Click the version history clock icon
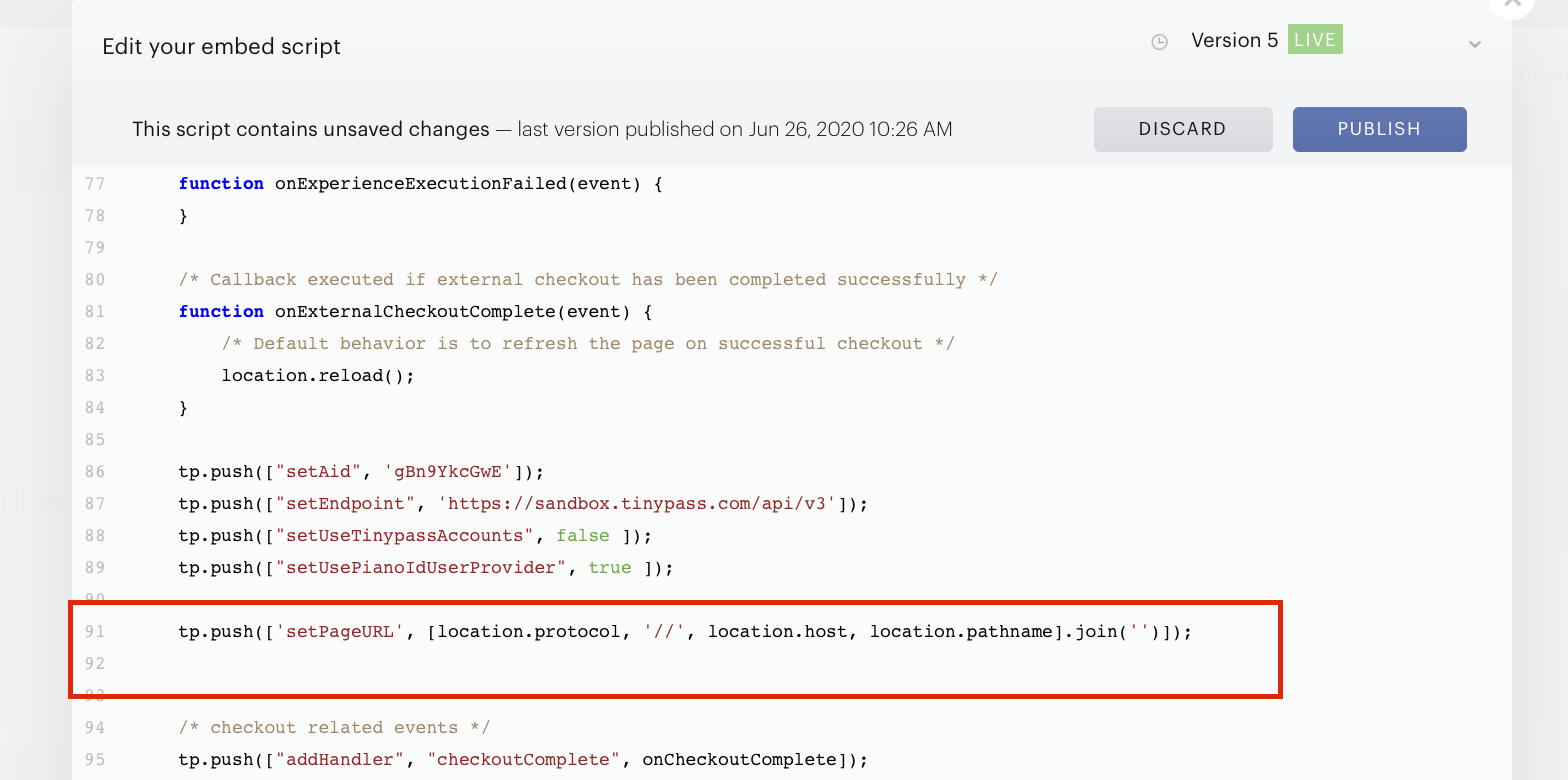1568x780 pixels. (1160, 42)
